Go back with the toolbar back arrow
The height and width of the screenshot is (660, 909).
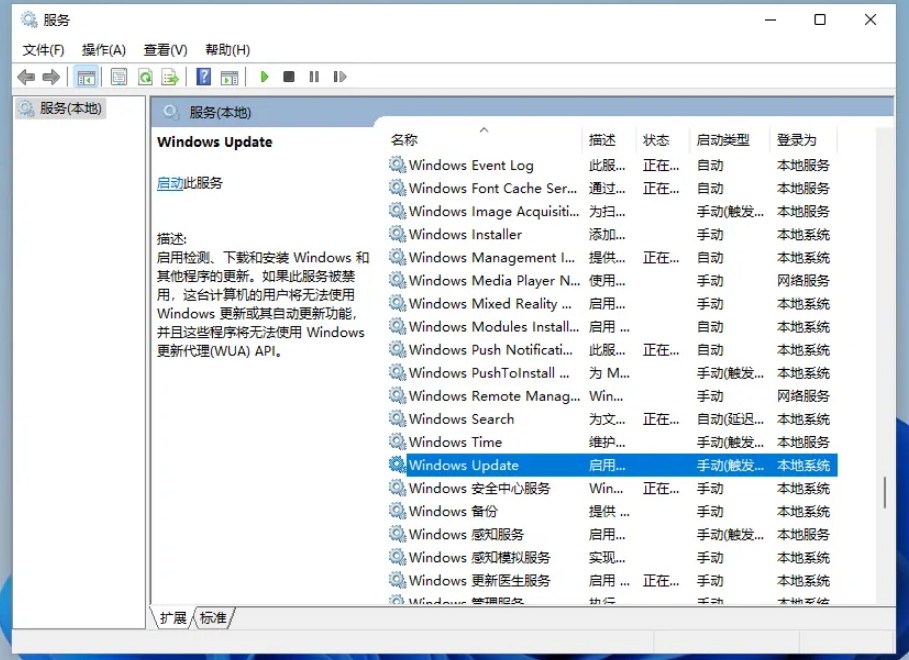(26, 77)
